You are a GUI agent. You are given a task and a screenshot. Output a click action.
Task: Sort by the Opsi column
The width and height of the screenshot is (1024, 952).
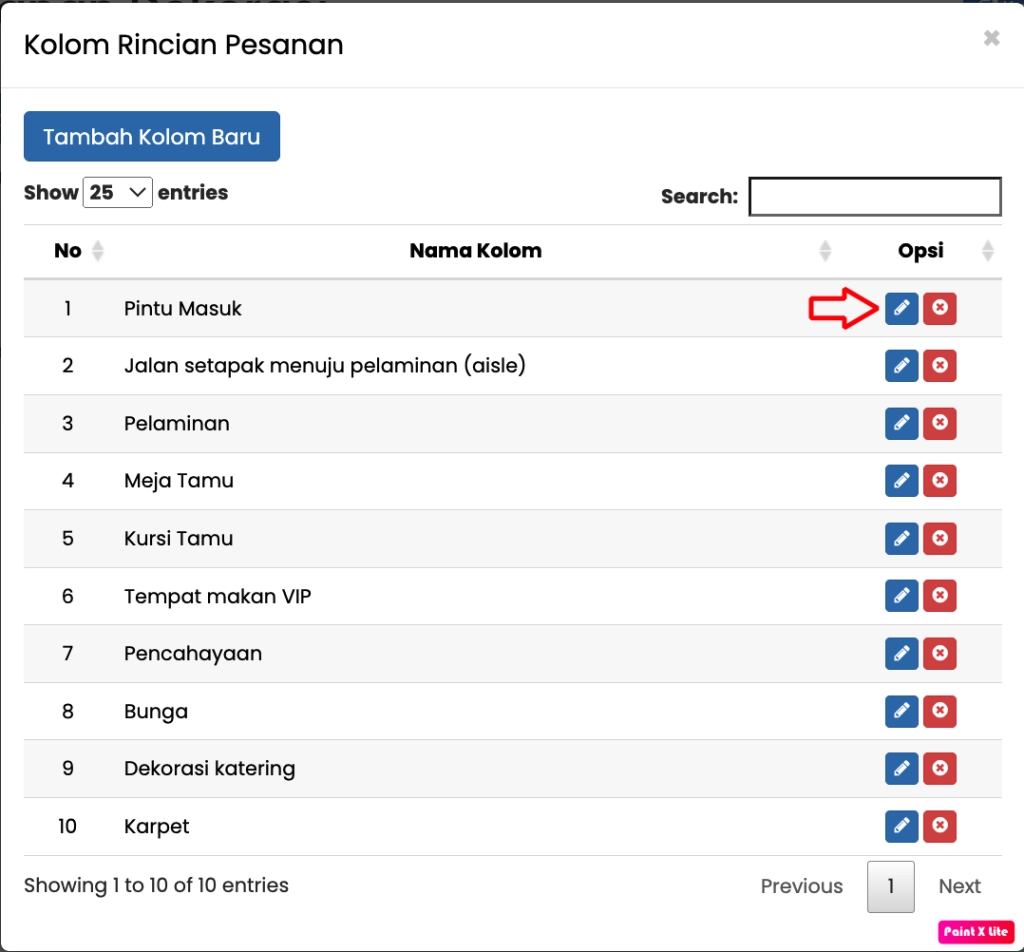(x=921, y=251)
